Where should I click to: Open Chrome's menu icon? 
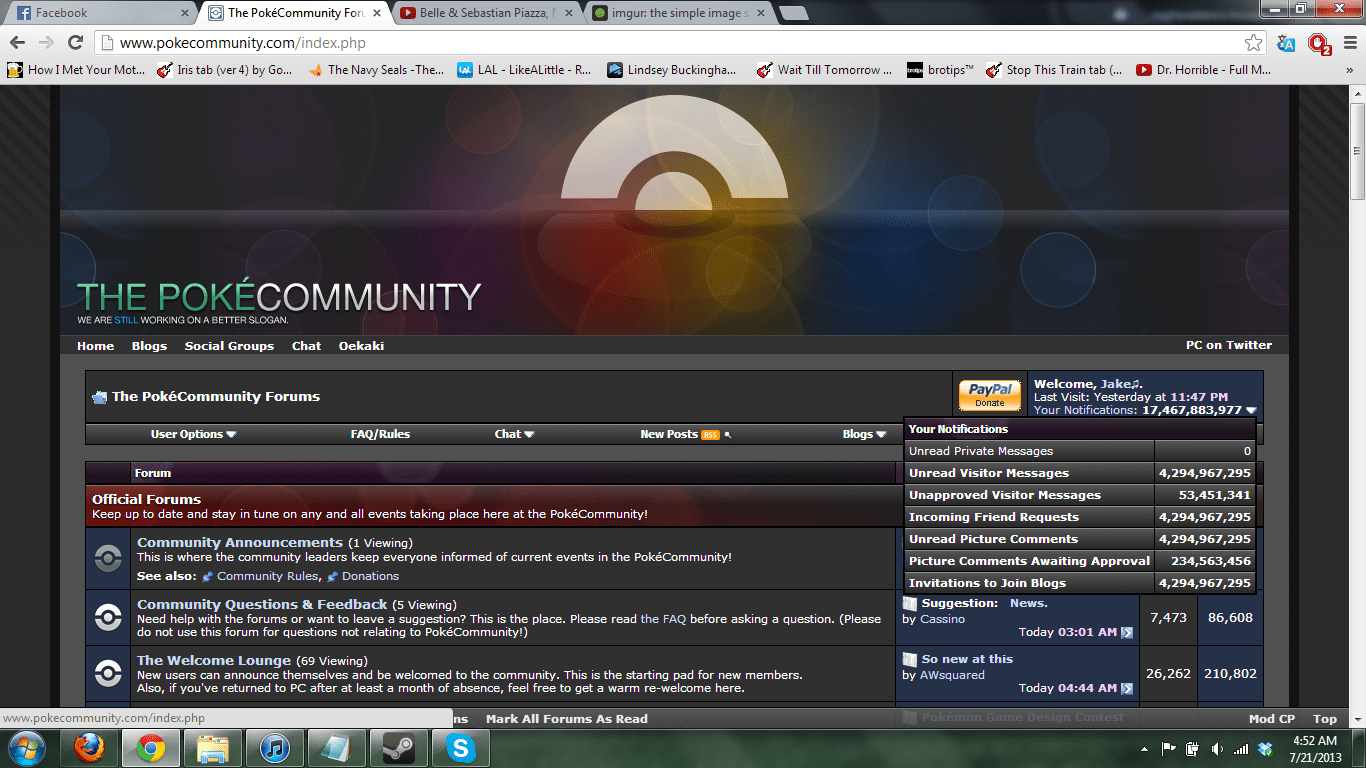[x=1349, y=43]
